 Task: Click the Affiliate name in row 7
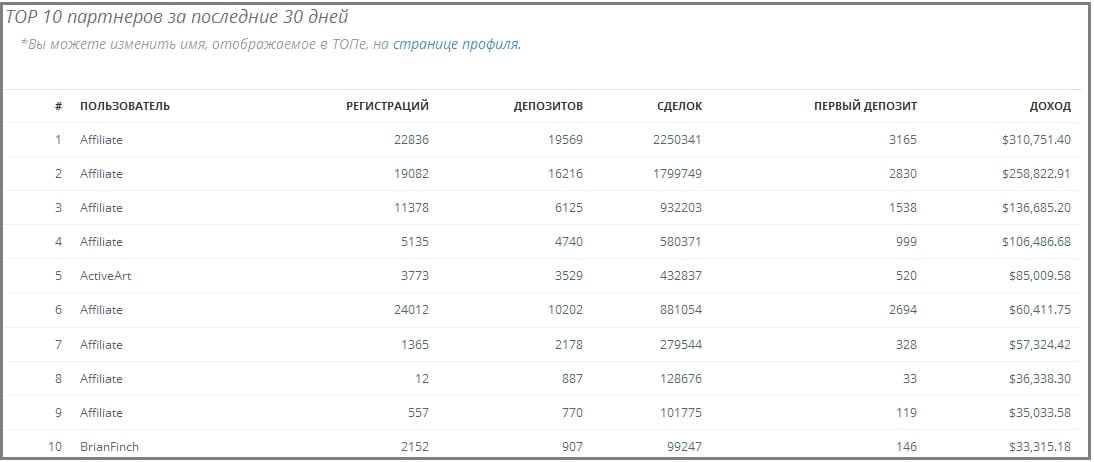coord(101,344)
